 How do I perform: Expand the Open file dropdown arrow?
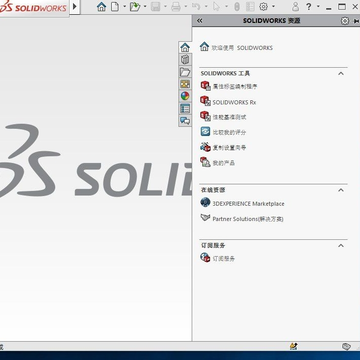145,6
